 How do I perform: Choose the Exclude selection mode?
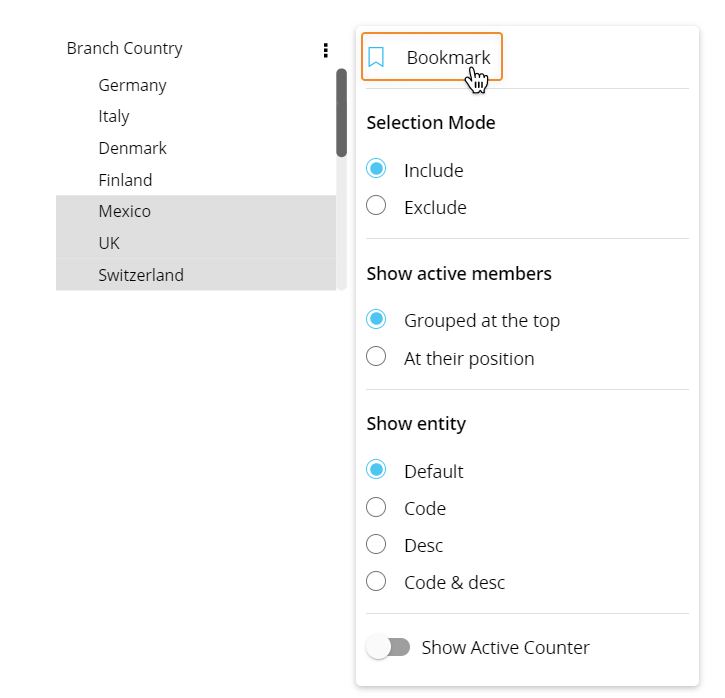pyautogui.click(x=377, y=206)
